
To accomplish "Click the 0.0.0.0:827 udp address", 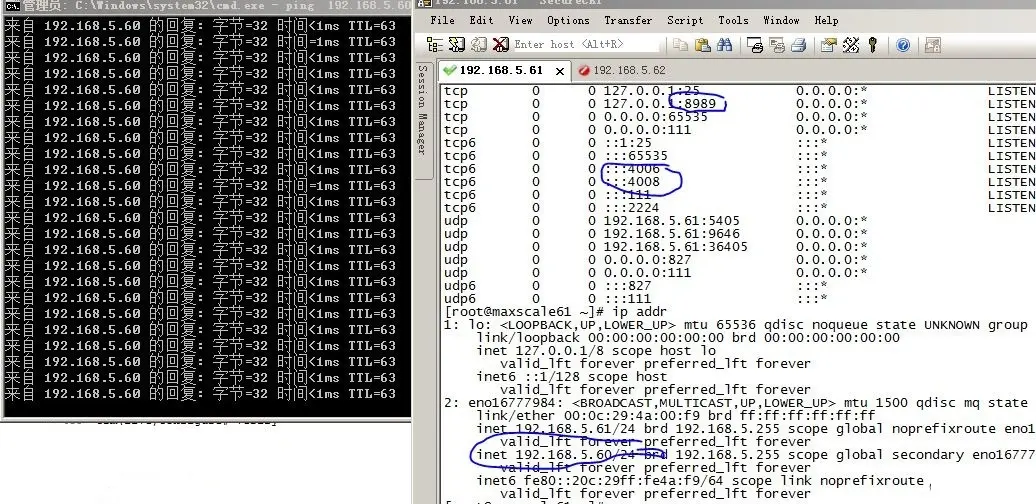I will pos(648,260).
